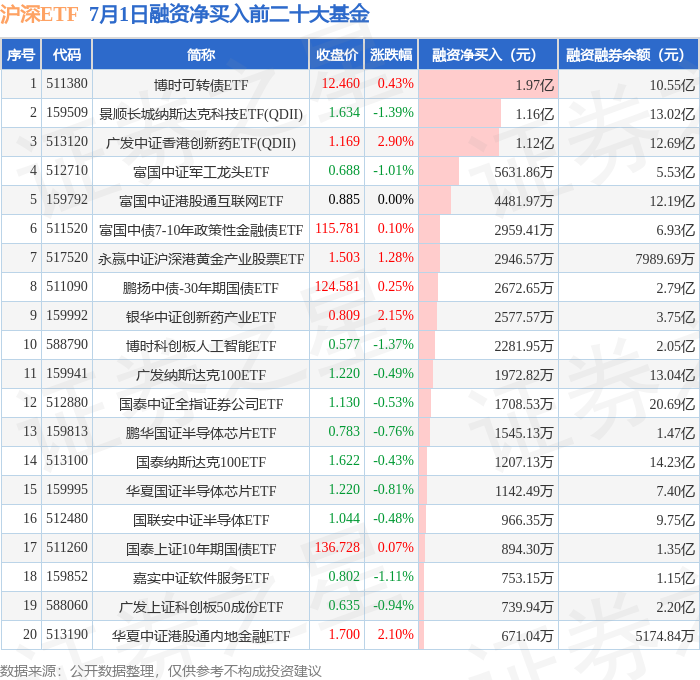Click the 序号 column header
Image resolution: width=700 pixels, height=680 pixels.
coord(21,54)
